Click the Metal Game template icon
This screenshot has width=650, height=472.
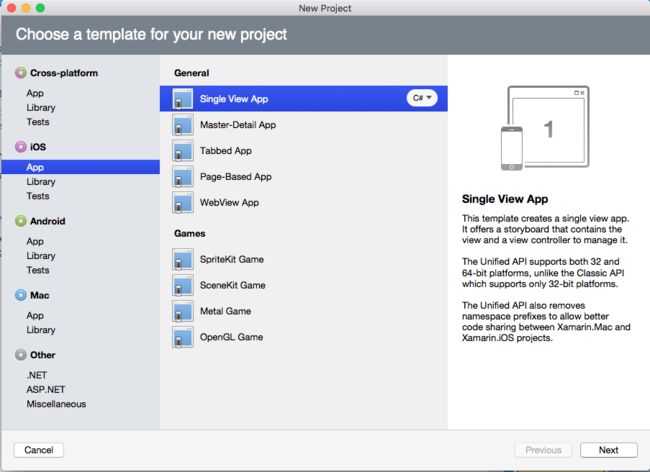click(x=183, y=311)
